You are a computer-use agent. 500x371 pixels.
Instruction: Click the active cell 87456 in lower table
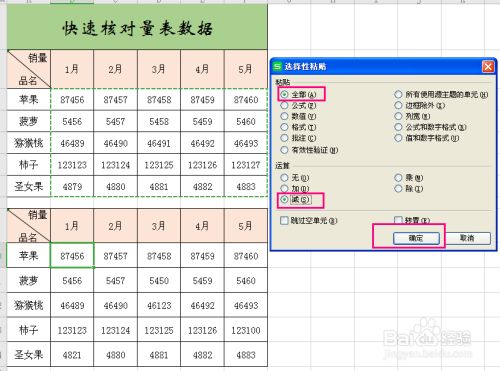tap(72, 255)
